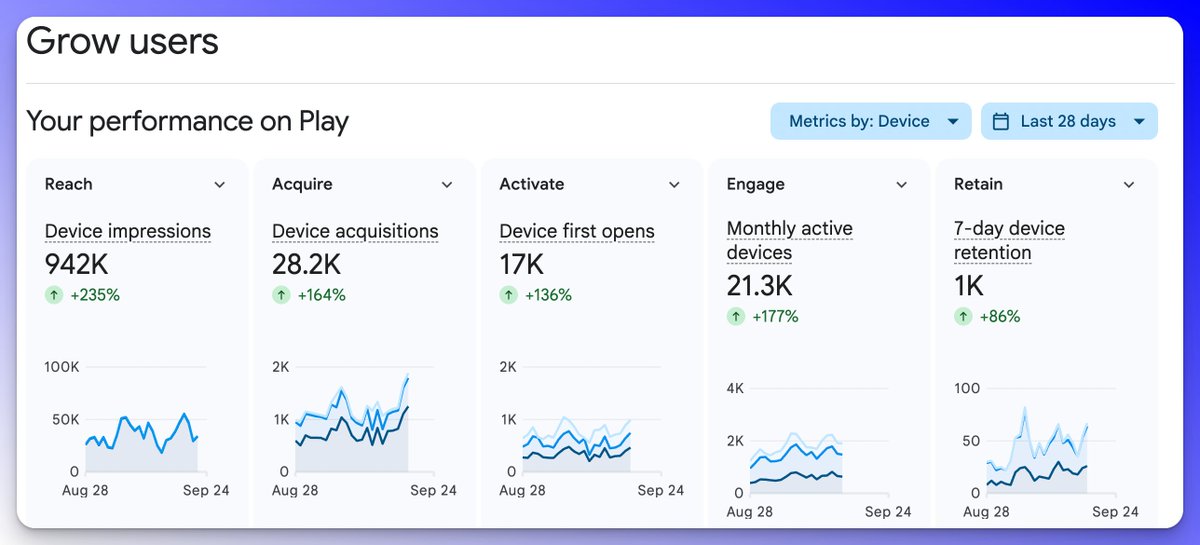
Task: Click the 4K axis label in Engage chart
Action: (x=735, y=388)
